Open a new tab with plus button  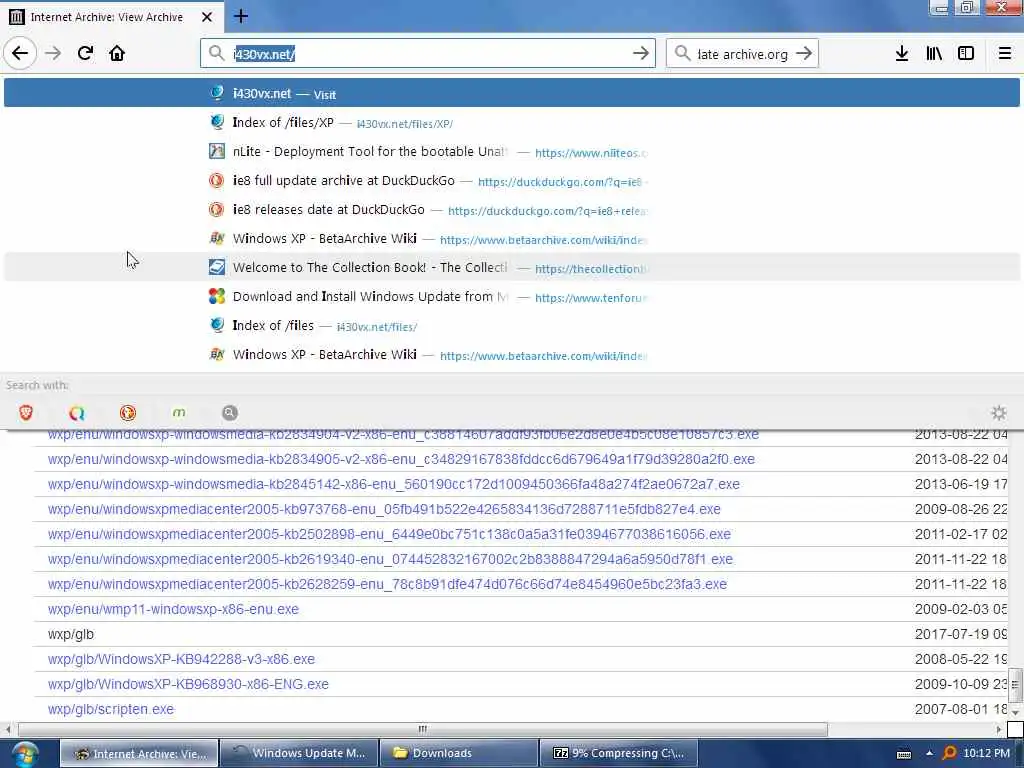241,16
